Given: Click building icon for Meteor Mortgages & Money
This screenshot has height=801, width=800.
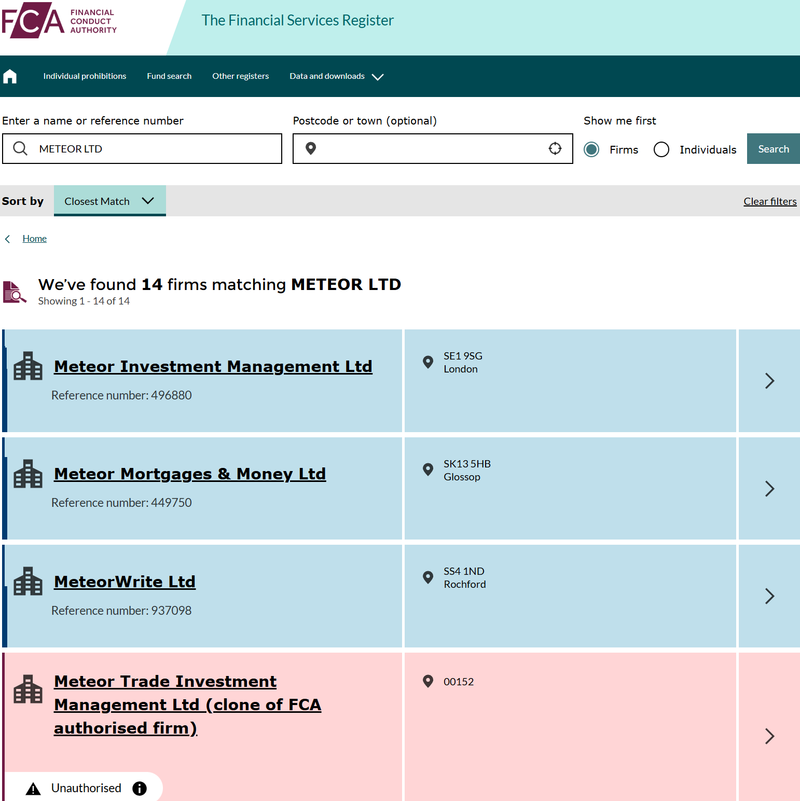Looking at the screenshot, I should [x=28, y=474].
